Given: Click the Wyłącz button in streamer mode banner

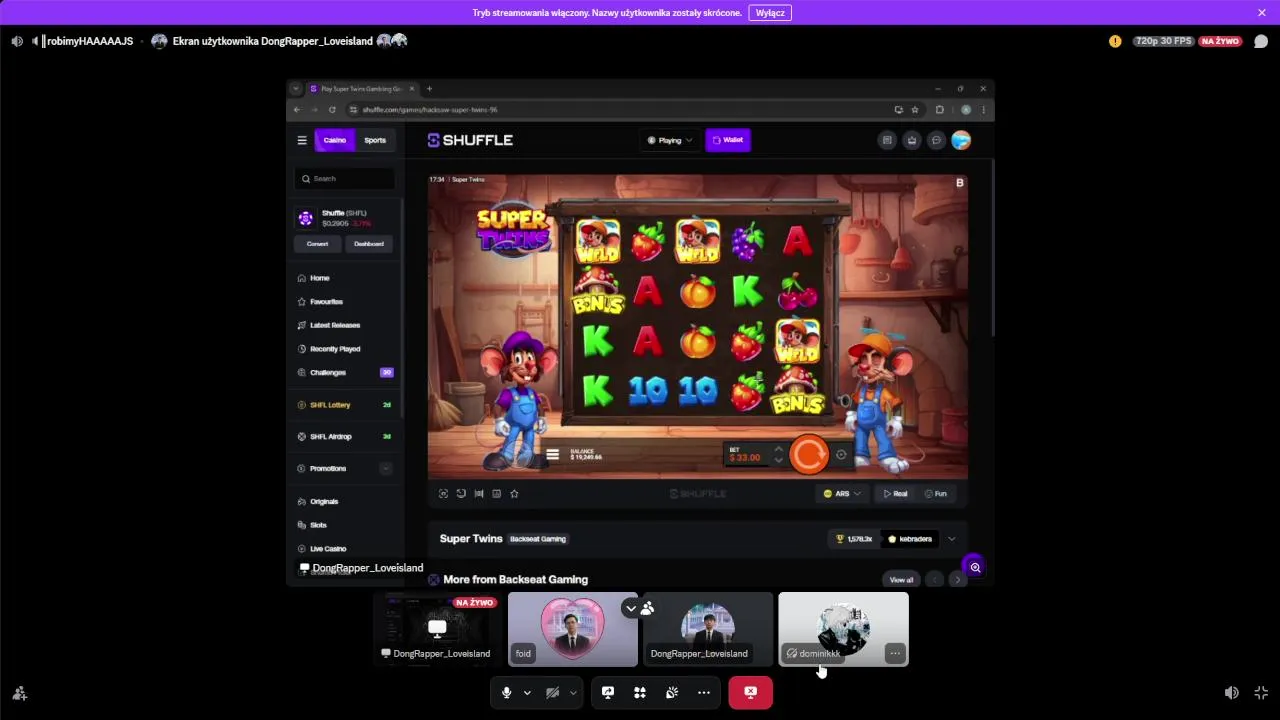Looking at the screenshot, I should tap(770, 13).
